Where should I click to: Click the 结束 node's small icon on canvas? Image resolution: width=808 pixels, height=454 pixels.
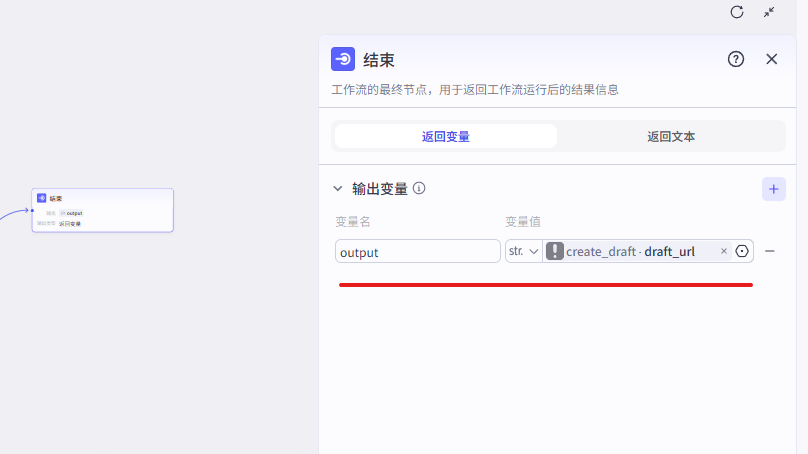click(42, 198)
